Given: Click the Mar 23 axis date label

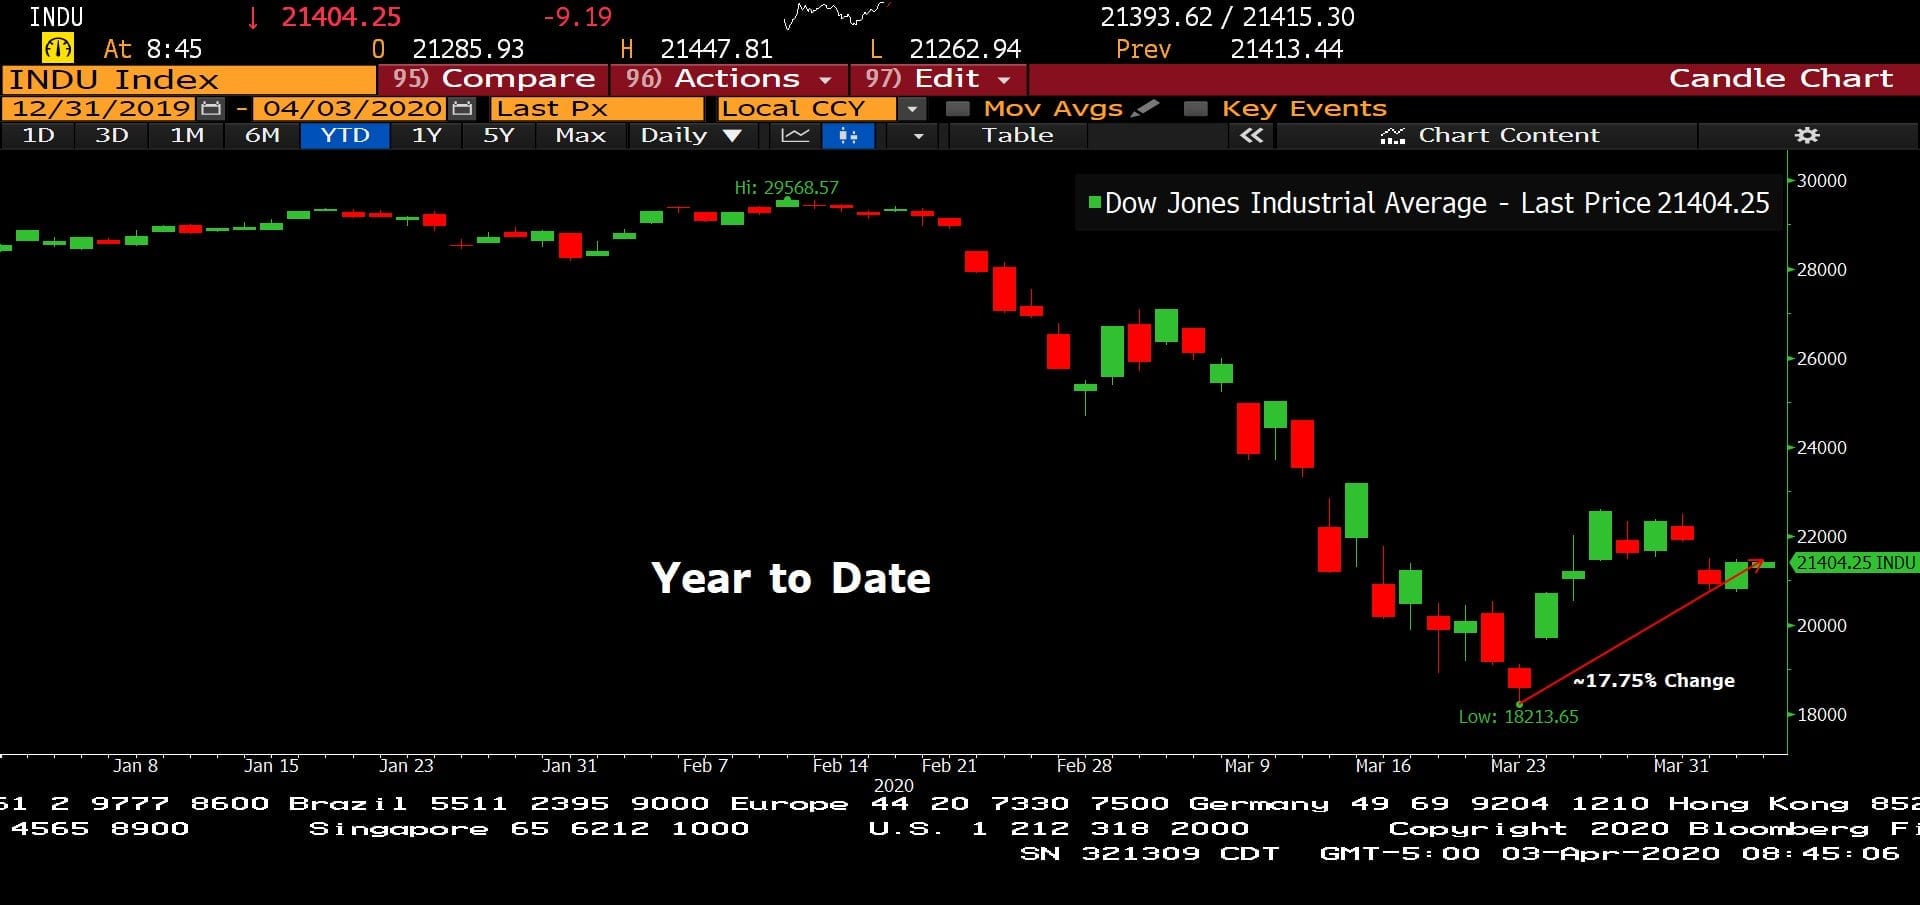Looking at the screenshot, I should click(x=1517, y=765).
